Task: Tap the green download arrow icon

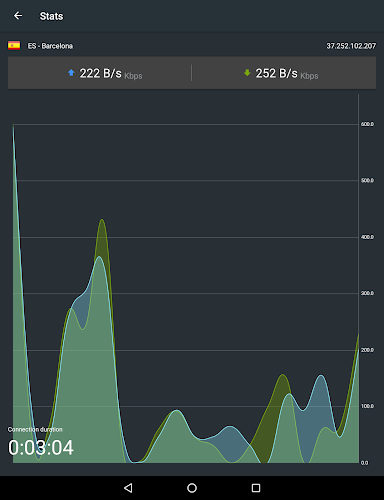Action: pyautogui.click(x=247, y=73)
